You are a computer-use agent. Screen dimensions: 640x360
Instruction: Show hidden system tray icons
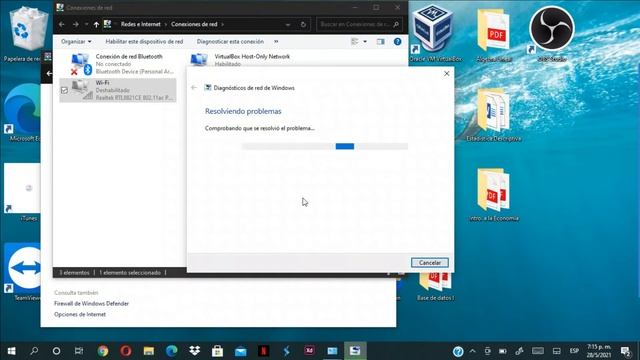pyautogui.click(x=473, y=351)
